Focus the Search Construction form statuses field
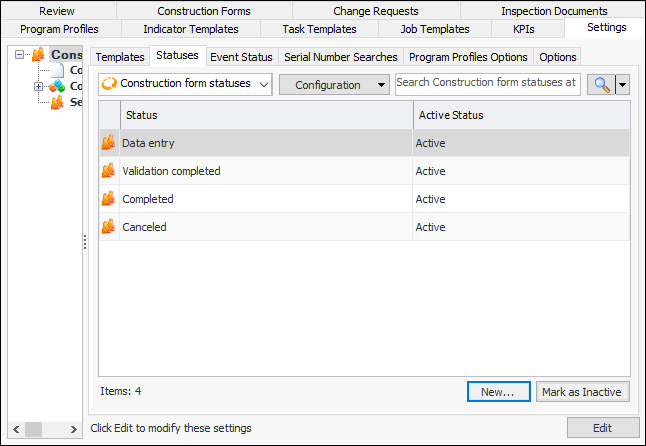646x446 pixels. point(486,83)
